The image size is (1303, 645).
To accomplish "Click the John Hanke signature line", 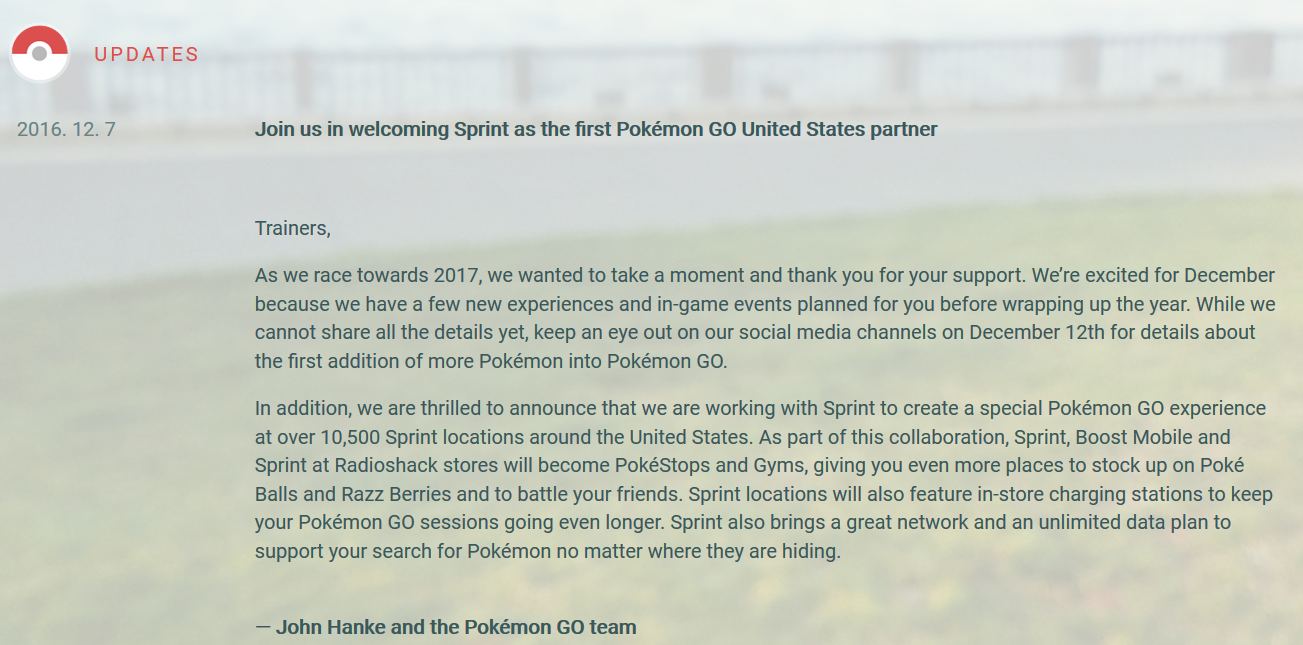I will 446,628.
